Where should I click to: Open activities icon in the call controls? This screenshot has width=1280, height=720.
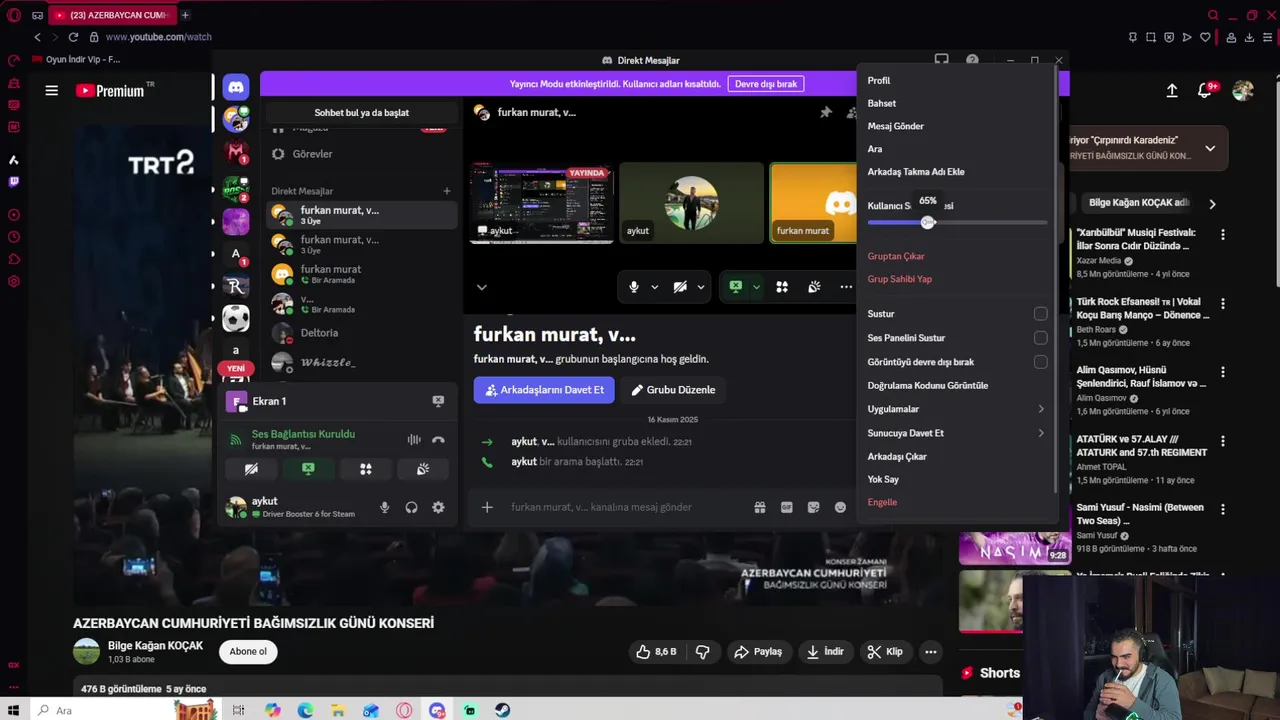782,287
